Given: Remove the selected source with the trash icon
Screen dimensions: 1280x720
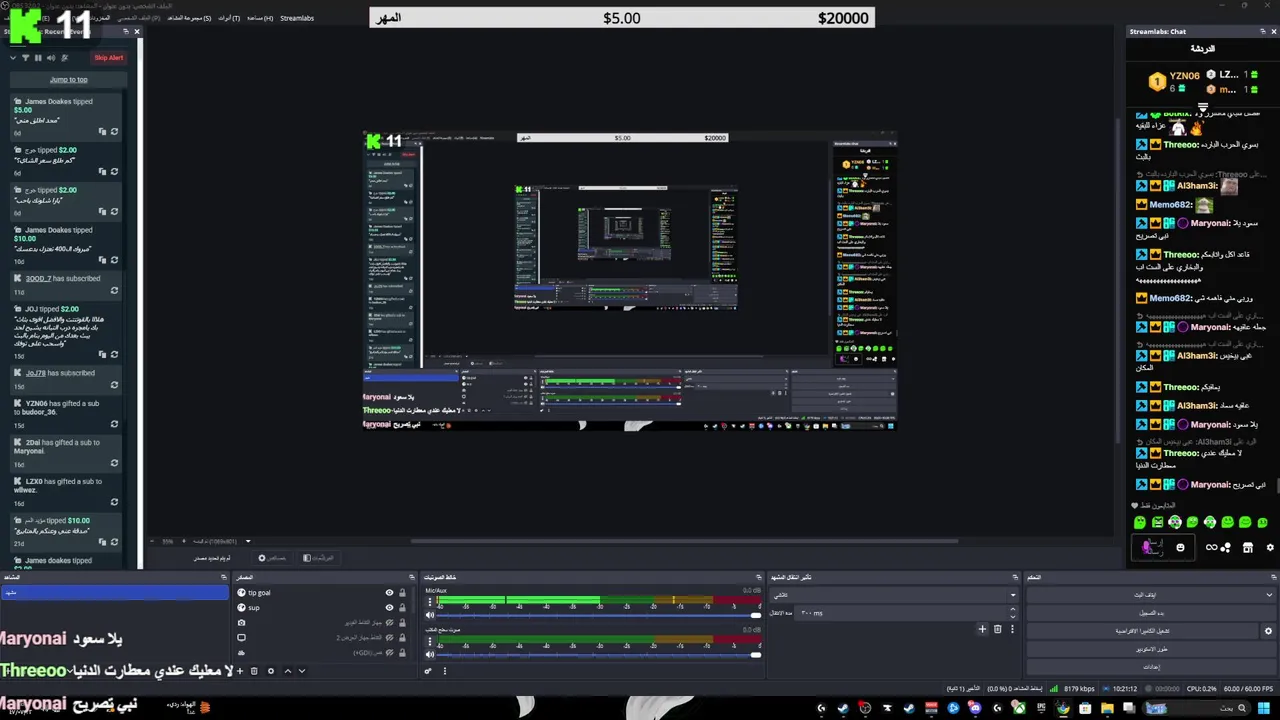Looking at the screenshot, I should 254,671.
